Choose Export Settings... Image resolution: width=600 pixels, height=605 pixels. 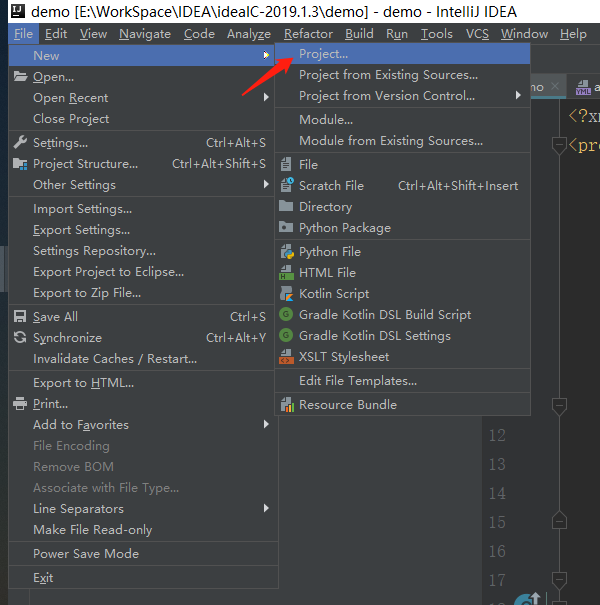pos(141,230)
